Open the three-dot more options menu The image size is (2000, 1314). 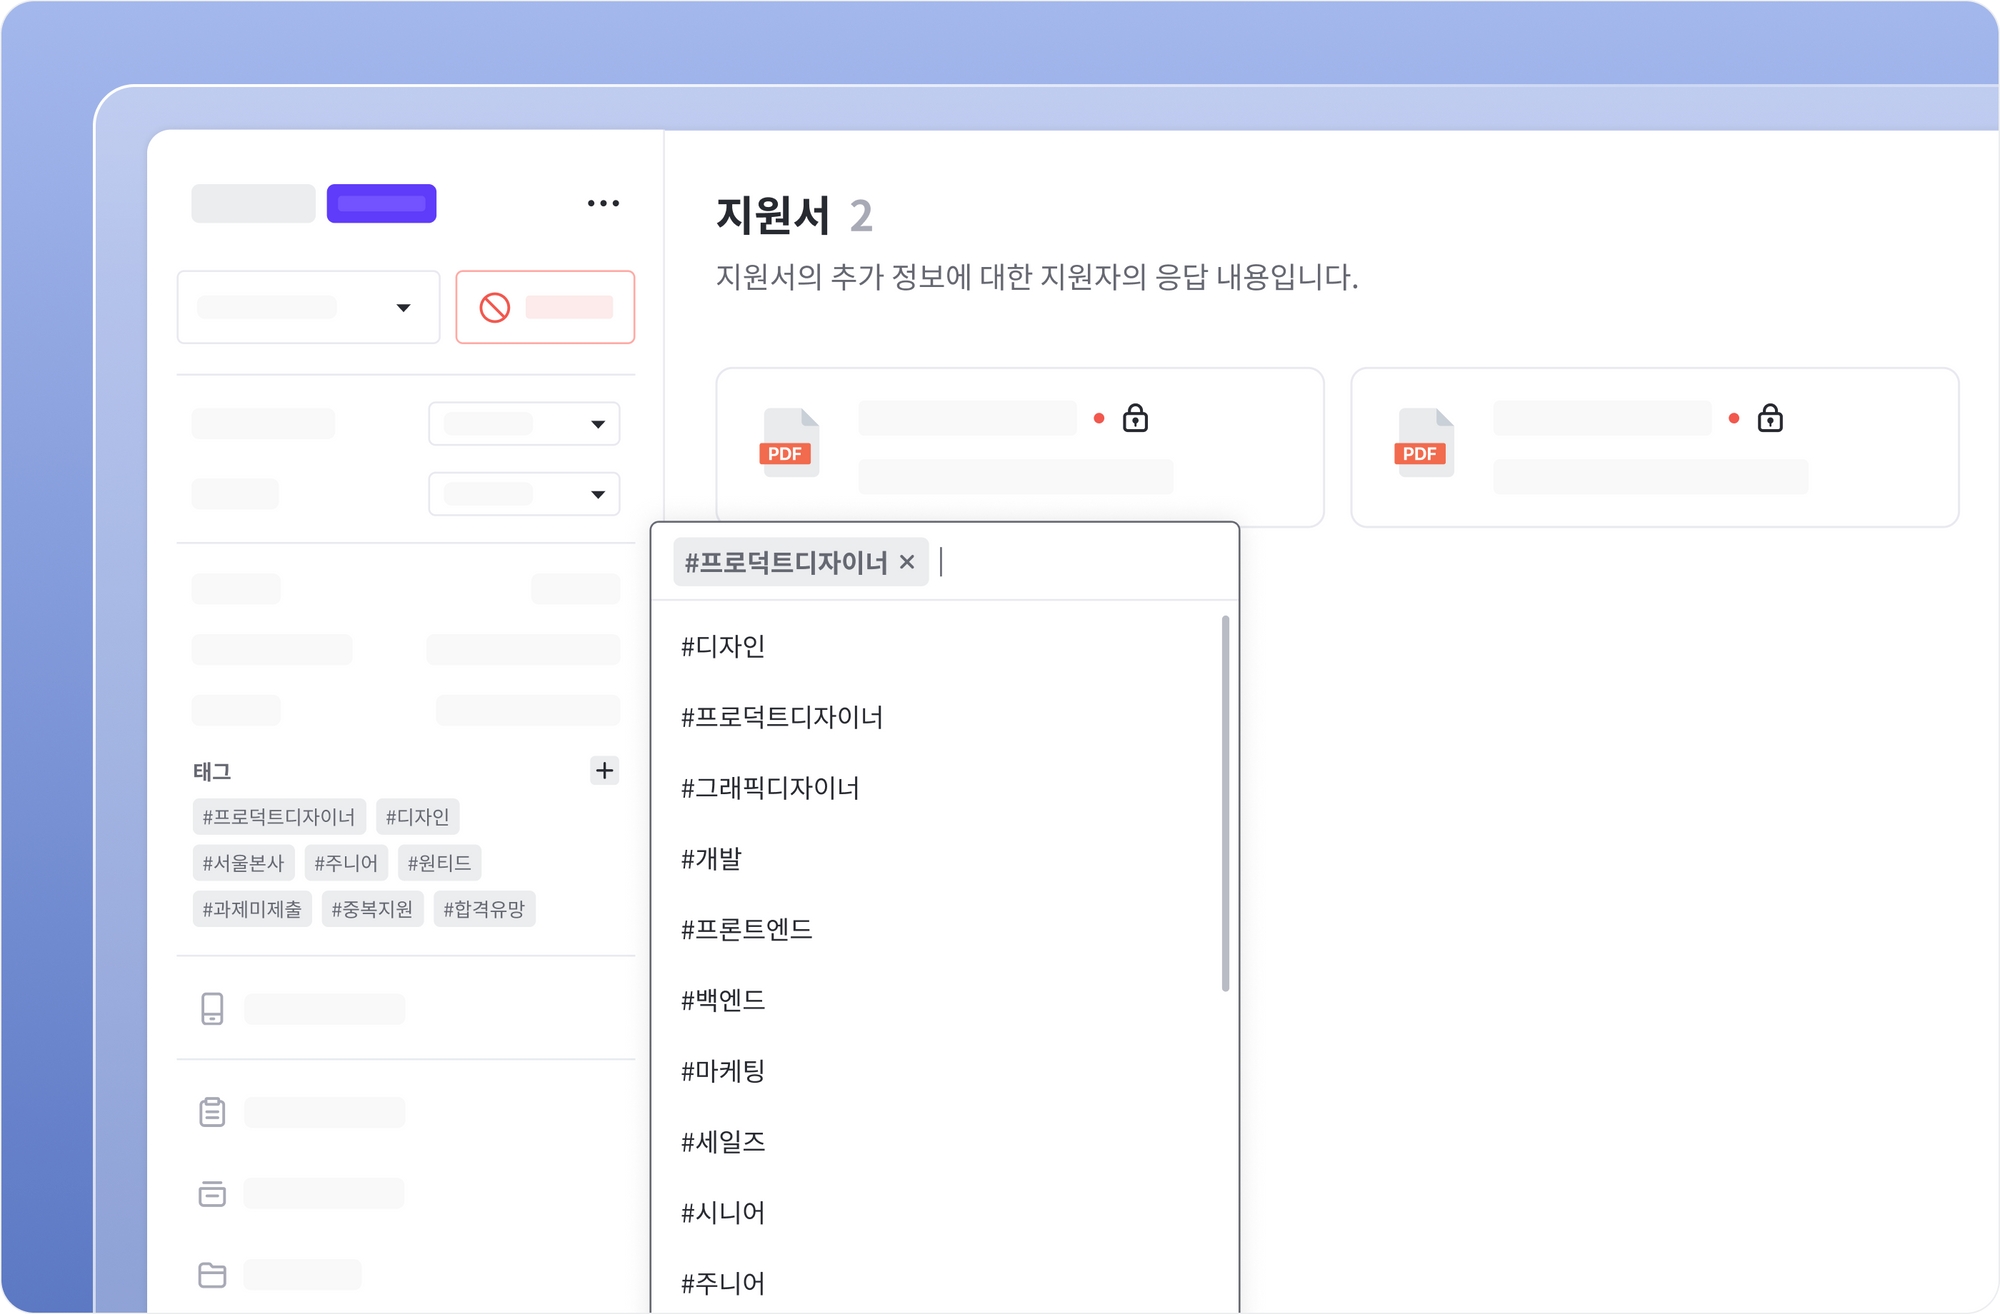(x=603, y=203)
